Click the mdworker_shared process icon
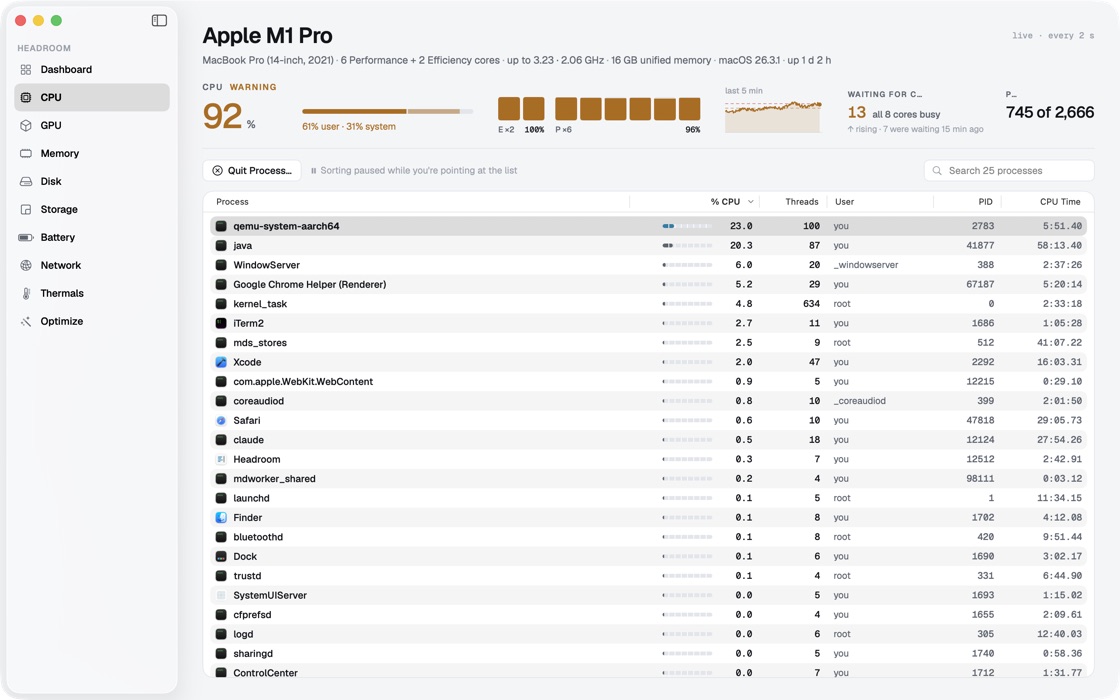 click(221, 479)
